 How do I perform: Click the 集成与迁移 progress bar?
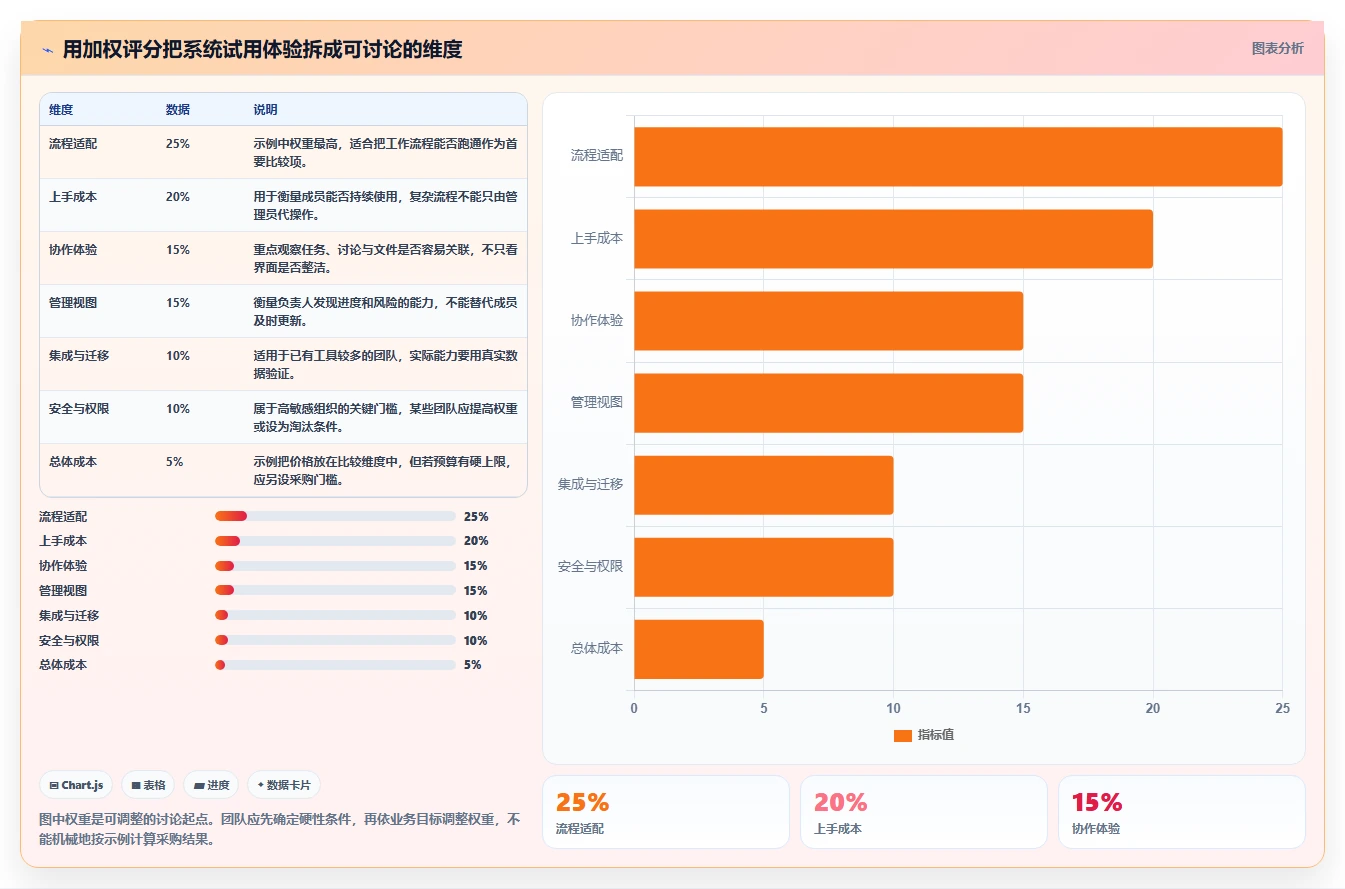[335, 615]
